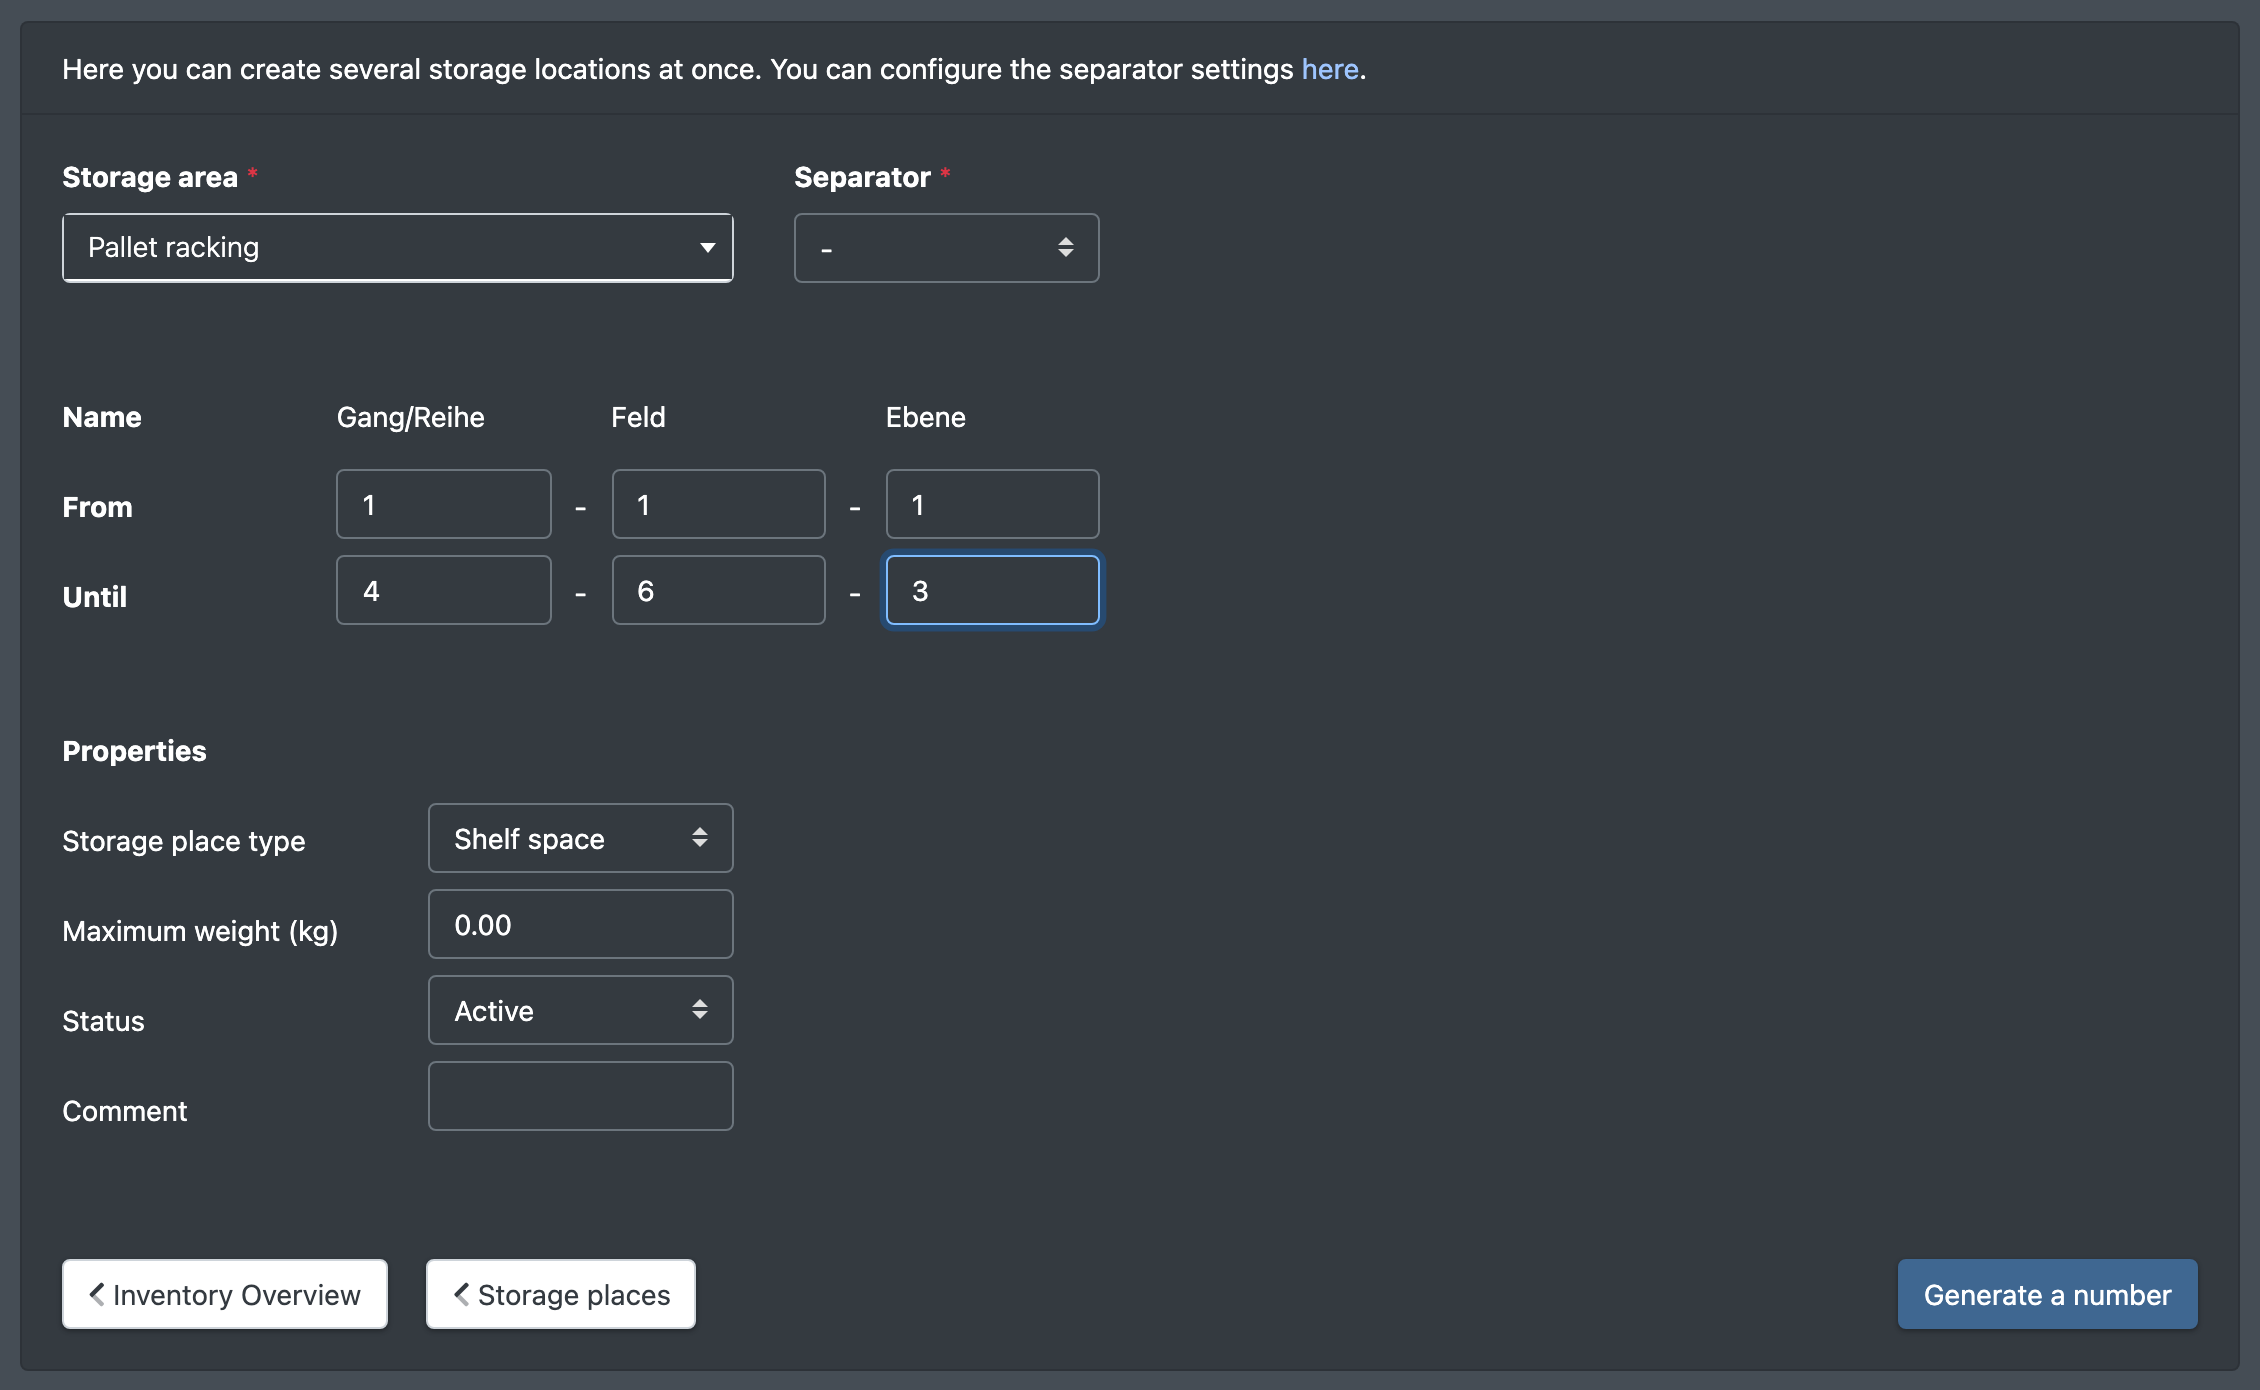Click the Name row label
Viewport: 2260px width, 1390px height.
(101, 417)
